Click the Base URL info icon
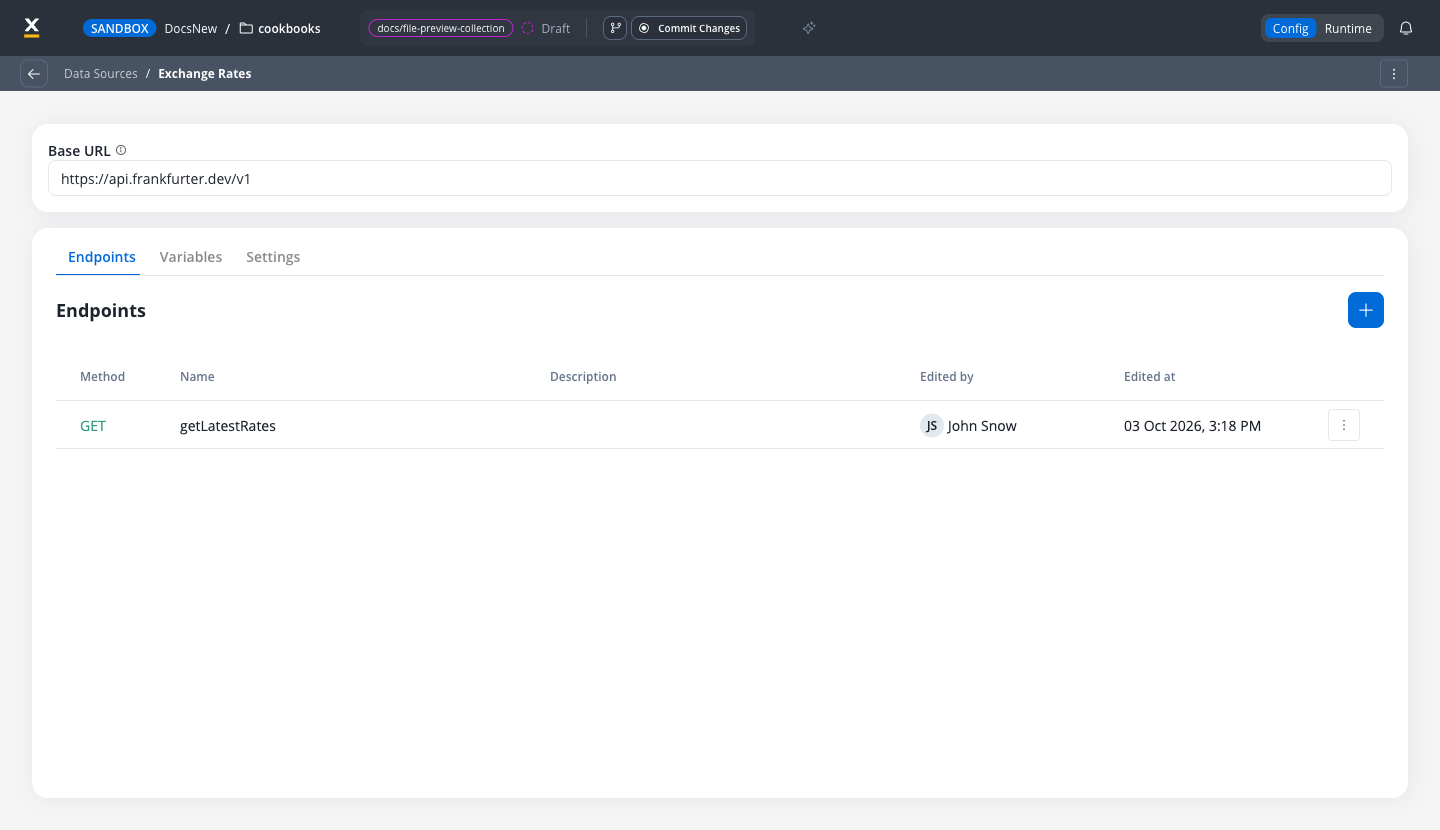 [x=121, y=150]
